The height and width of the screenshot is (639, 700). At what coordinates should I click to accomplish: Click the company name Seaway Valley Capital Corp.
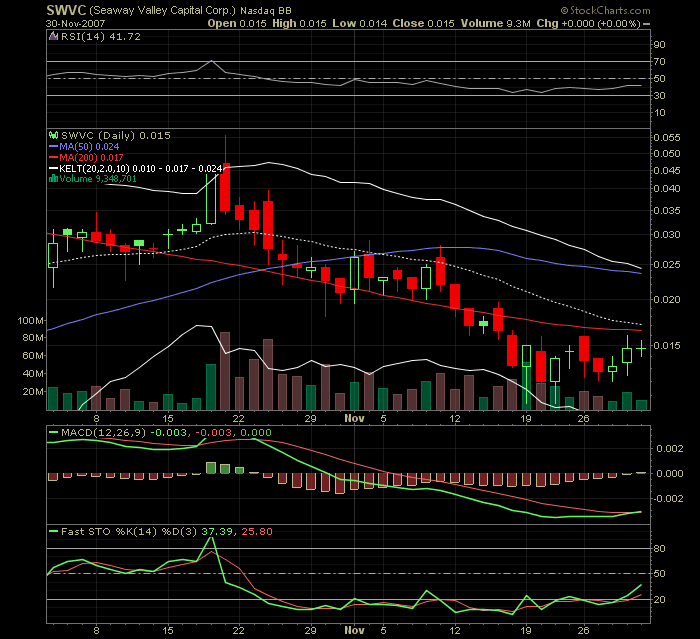click(x=162, y=11)
